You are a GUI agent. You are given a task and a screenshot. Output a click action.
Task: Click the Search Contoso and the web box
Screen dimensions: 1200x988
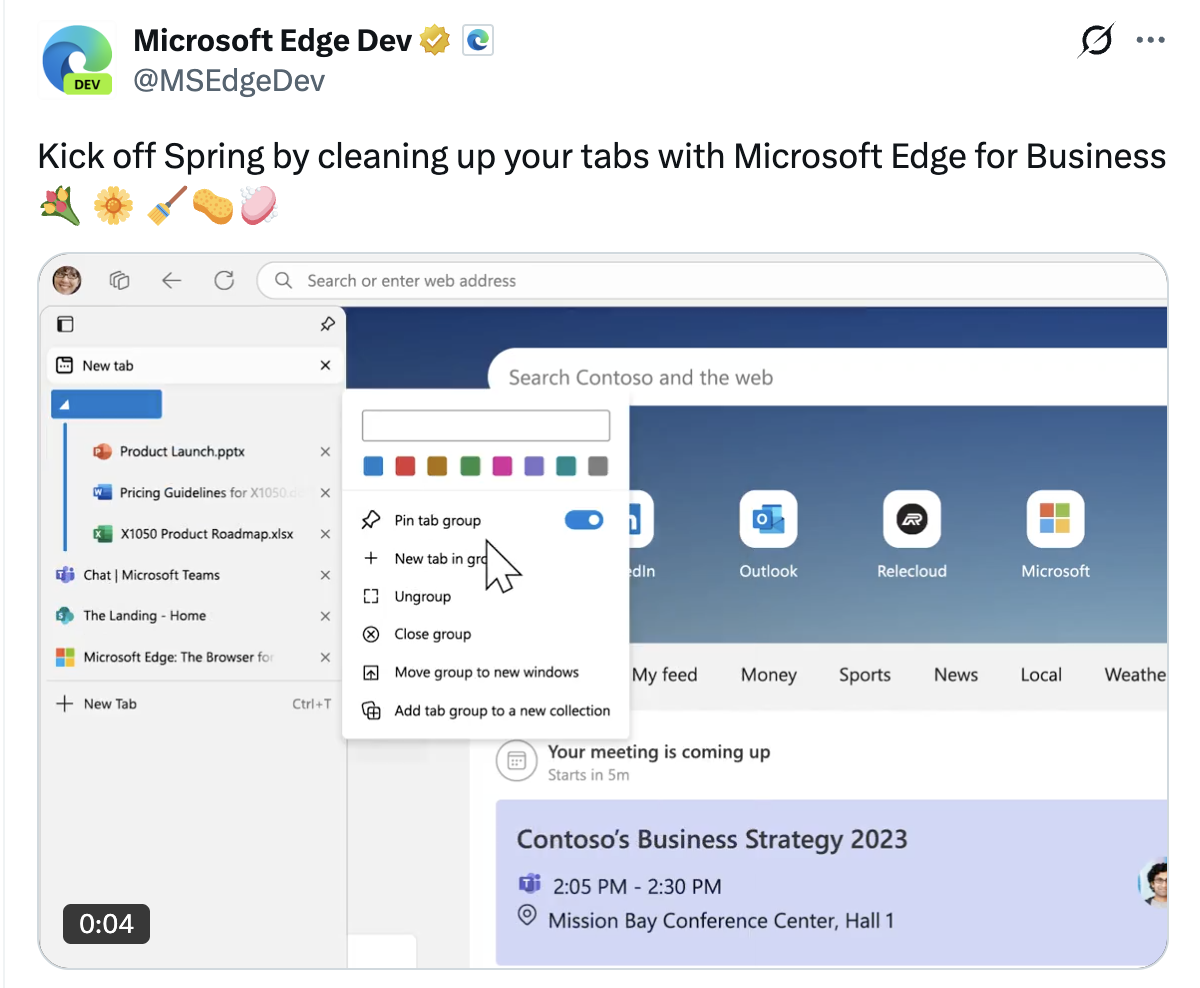pos(828,378)
